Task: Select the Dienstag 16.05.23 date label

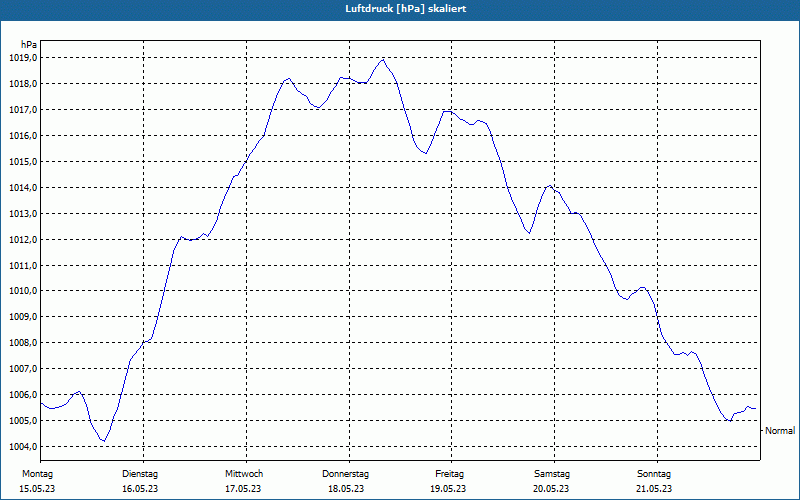Action: point(140,481)
